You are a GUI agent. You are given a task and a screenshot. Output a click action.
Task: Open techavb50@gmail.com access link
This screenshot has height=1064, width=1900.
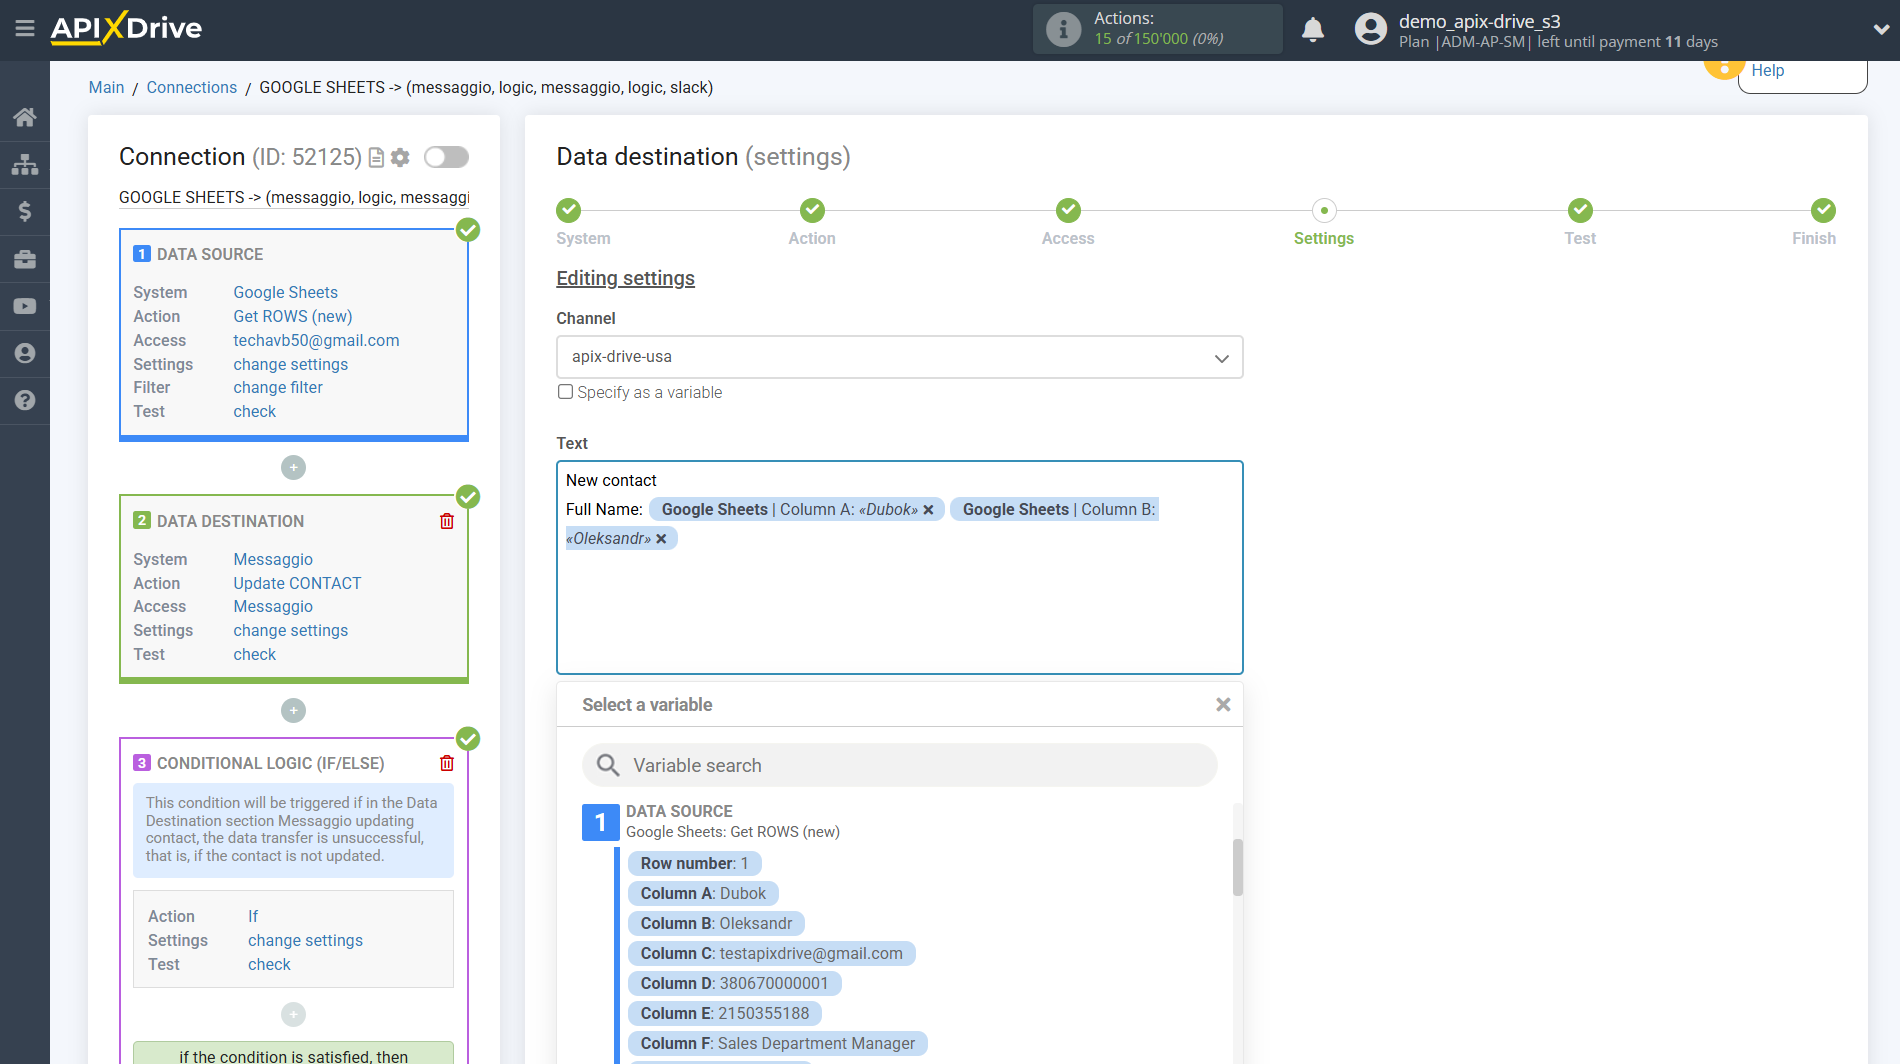316,340
